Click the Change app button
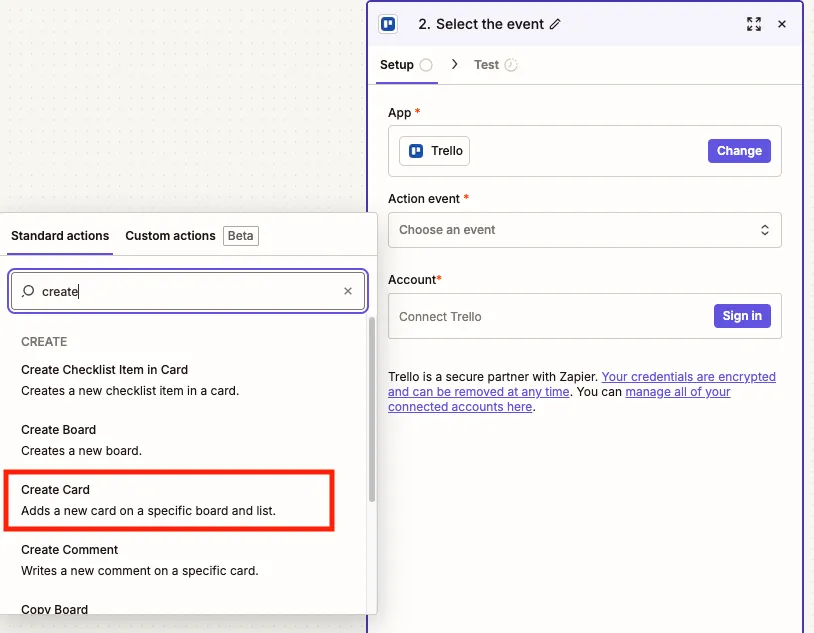The height and width of the screenshot is (633, 814). point(739,151)
